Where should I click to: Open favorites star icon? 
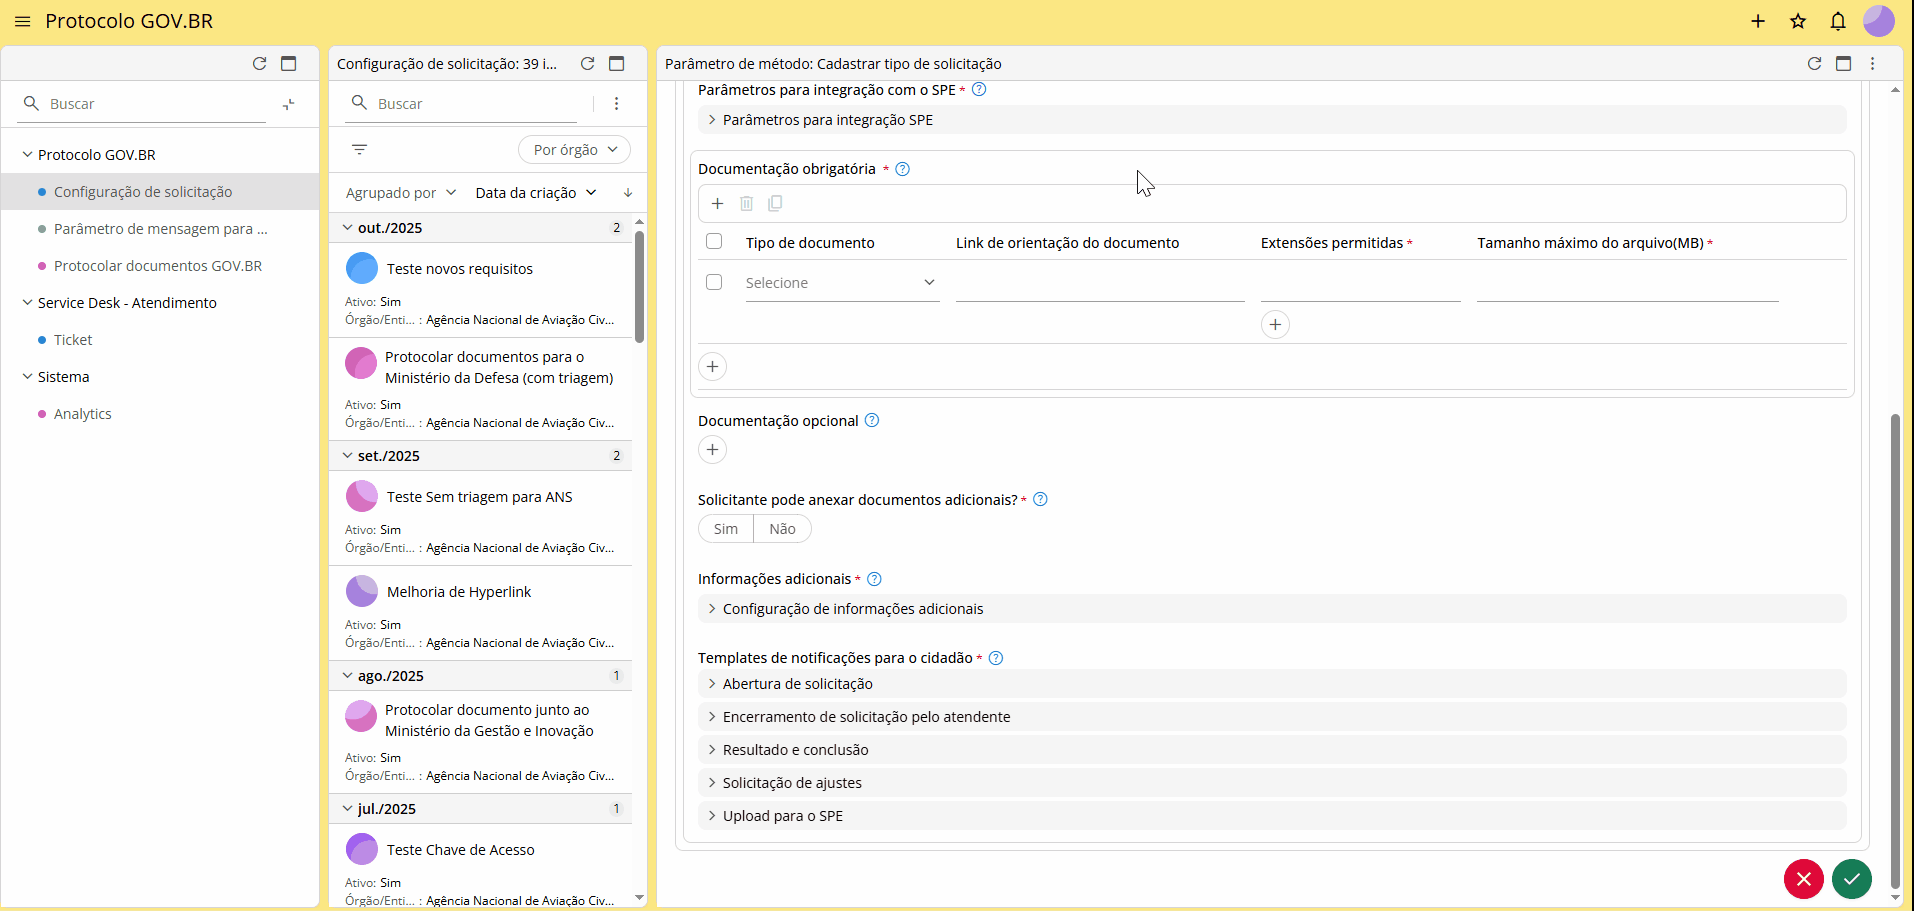[1798, 21]
